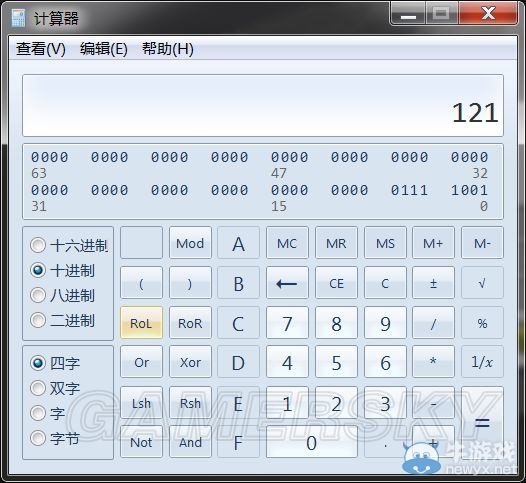Click the number 6 key
The height and width of the screenshot is (483, 526).
pos(385,362)
